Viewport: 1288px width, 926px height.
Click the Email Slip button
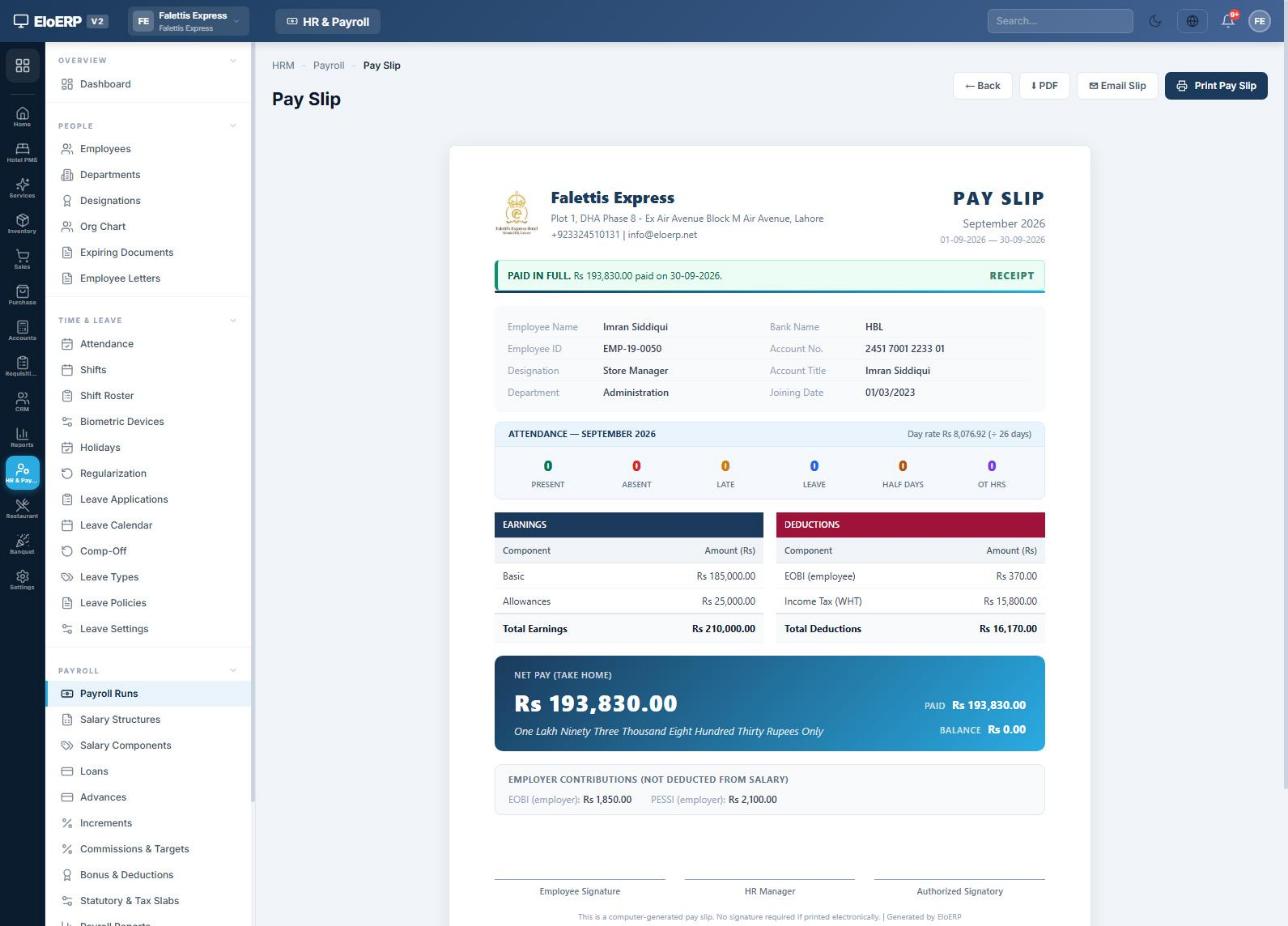point(1117,86)
